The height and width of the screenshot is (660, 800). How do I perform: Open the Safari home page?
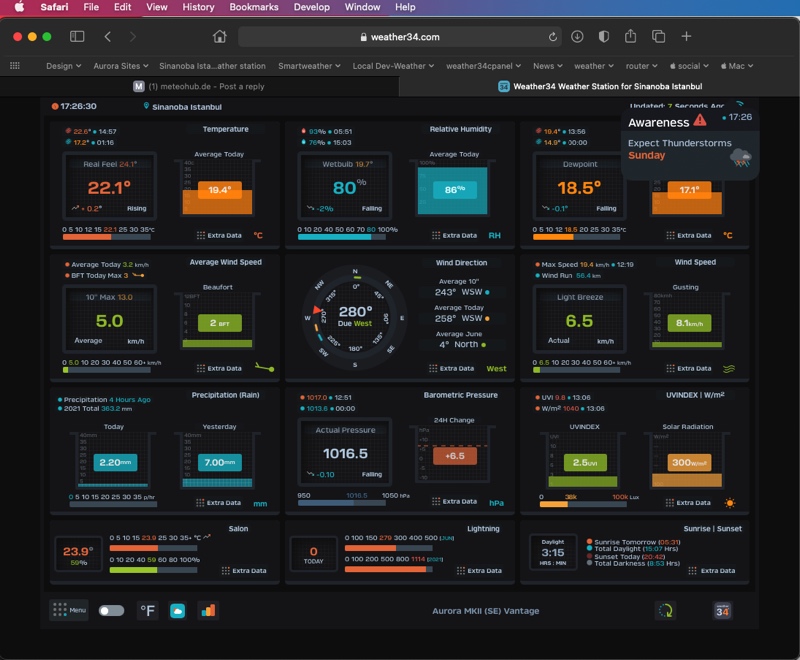[219, 36]
